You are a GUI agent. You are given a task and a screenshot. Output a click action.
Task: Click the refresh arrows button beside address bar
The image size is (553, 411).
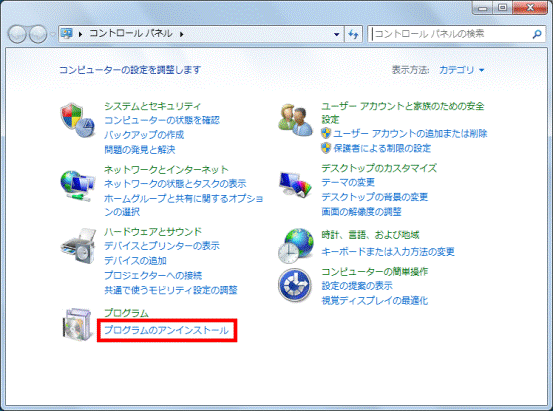(x=353, y=34)
